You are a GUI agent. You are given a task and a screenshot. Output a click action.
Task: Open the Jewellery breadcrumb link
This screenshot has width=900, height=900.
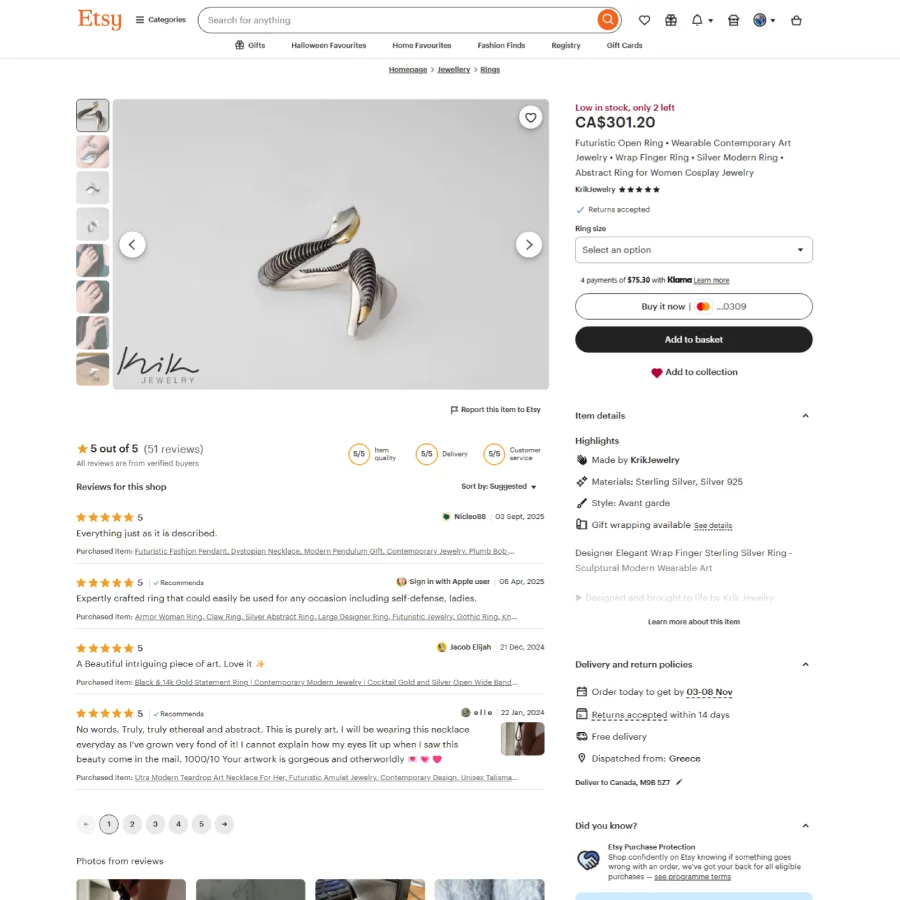pos(453,69)
